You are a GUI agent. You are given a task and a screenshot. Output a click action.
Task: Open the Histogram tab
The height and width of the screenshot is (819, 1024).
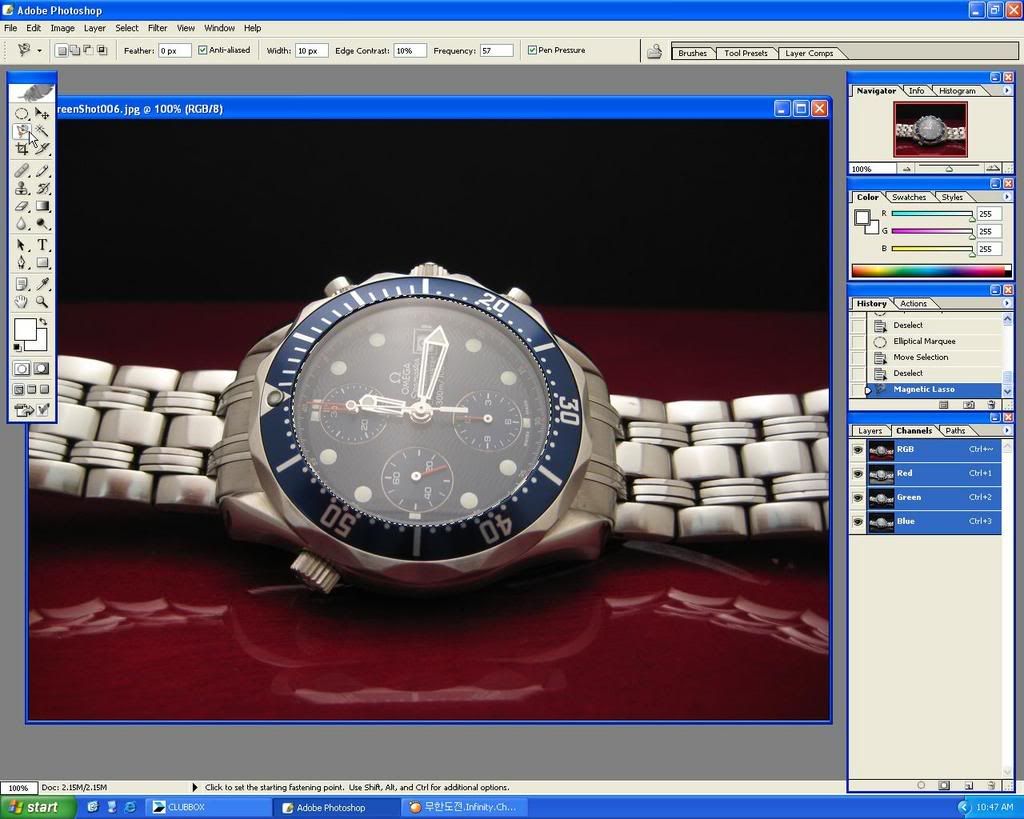click(957, 91)
